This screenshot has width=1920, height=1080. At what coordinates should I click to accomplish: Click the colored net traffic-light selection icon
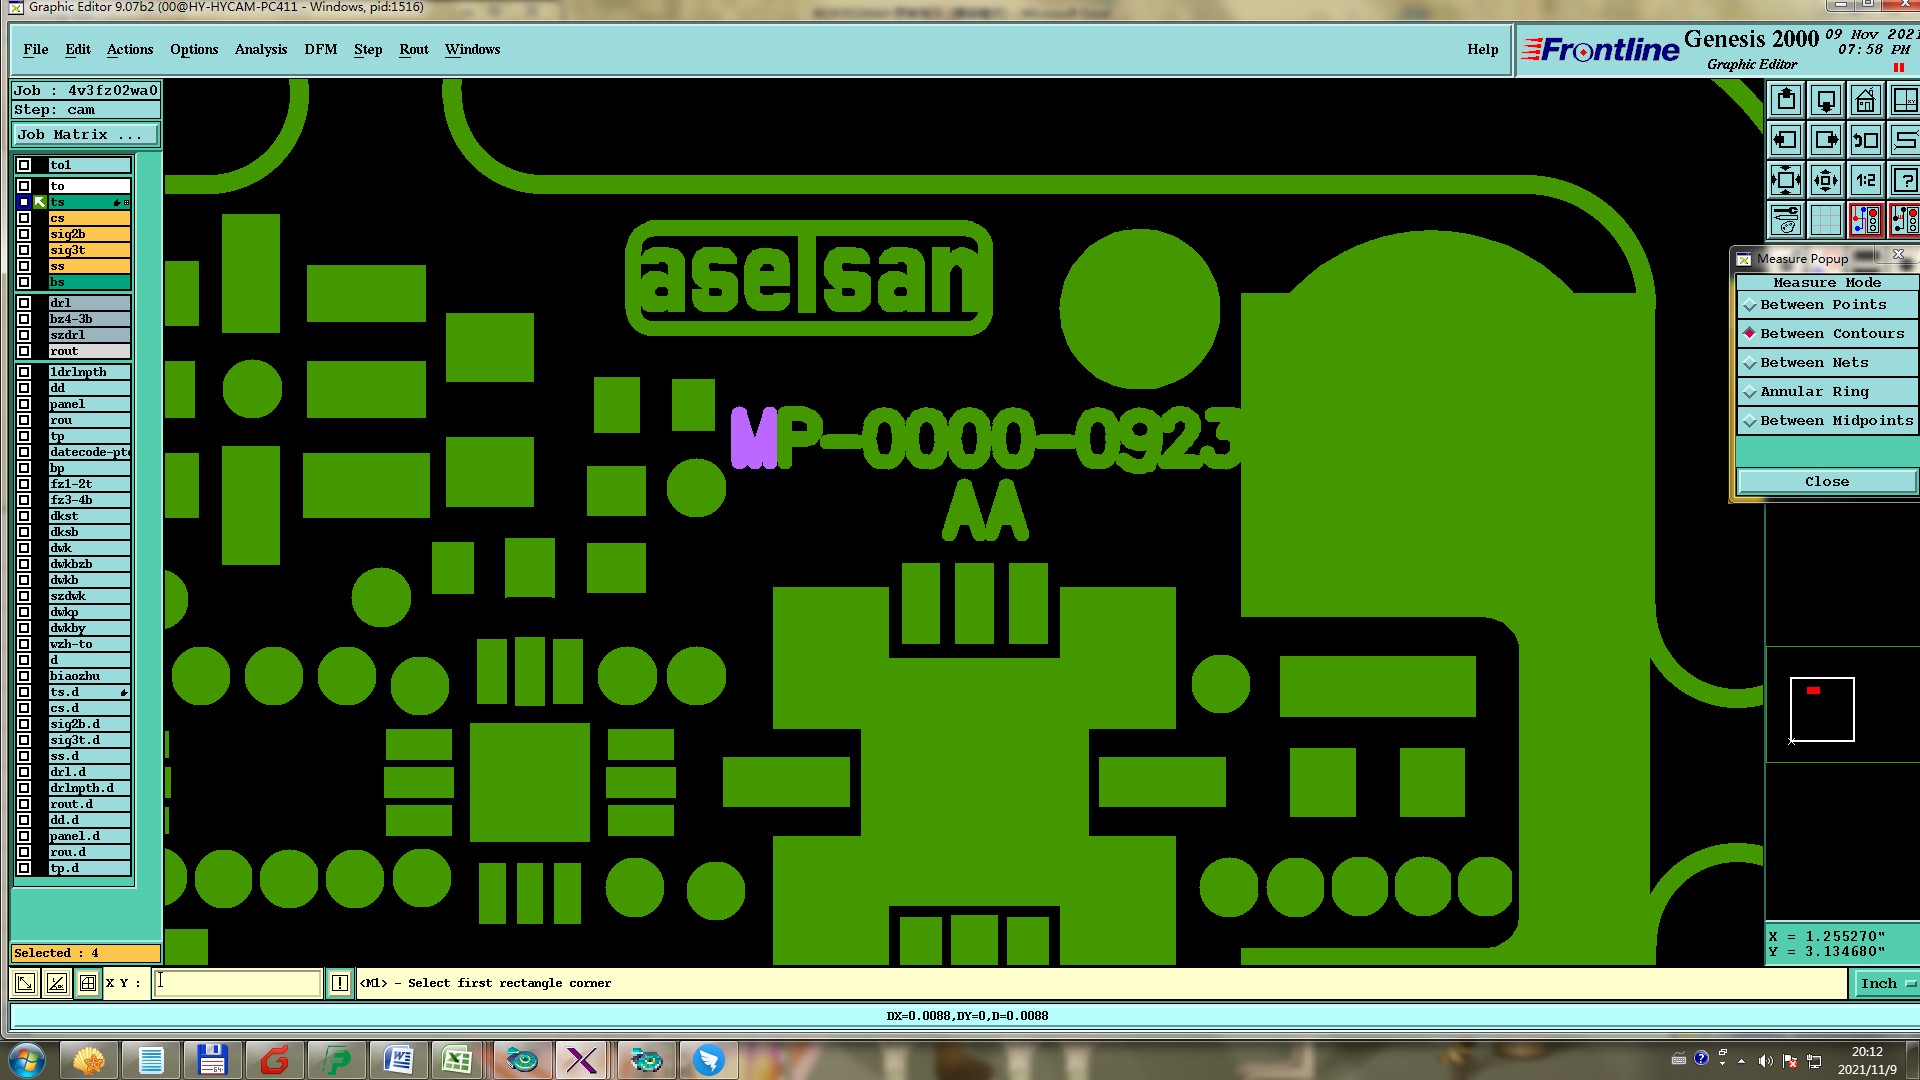pyautogui.click(x=1866, y=220)
